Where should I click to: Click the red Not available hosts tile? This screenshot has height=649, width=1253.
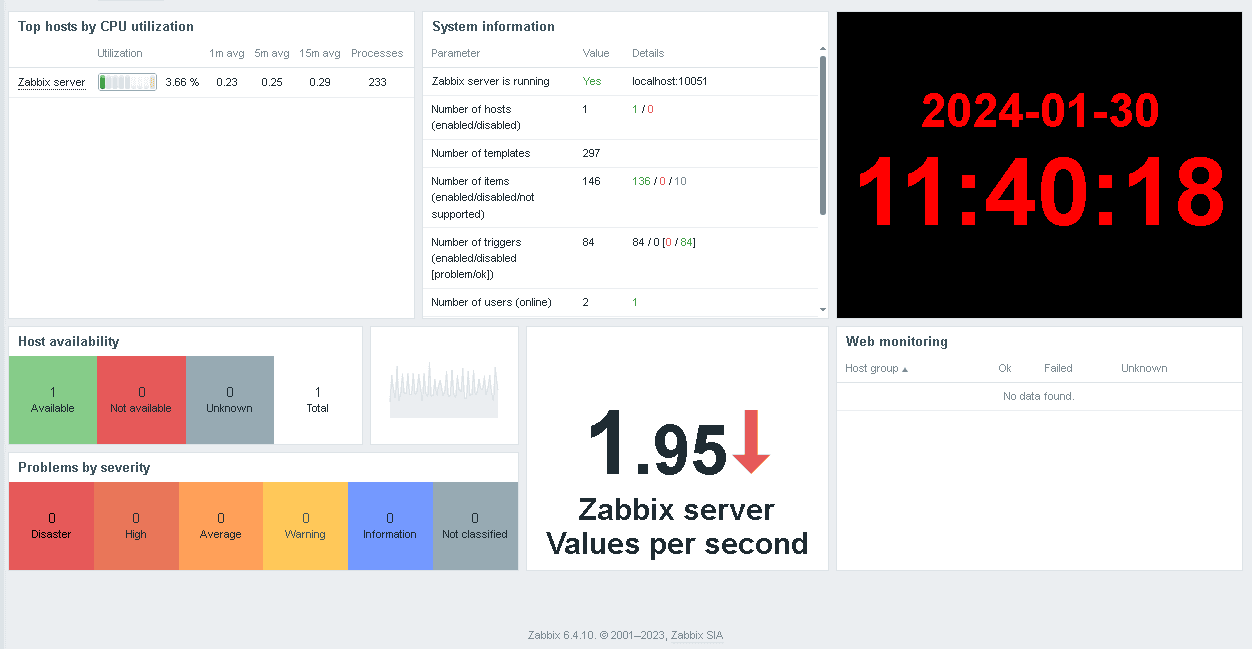[141, 400]
